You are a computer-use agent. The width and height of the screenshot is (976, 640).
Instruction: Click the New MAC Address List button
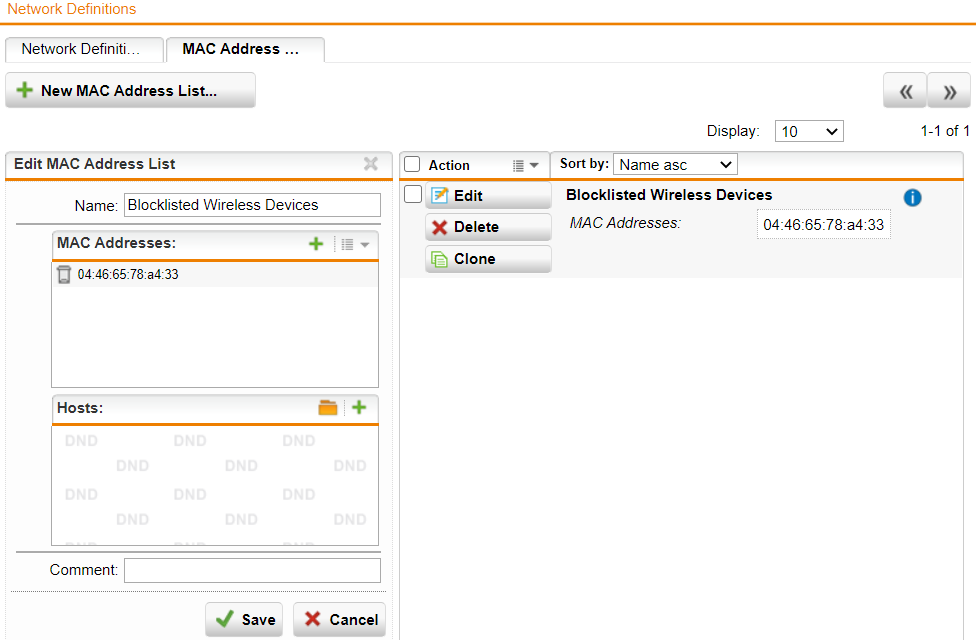[130, 90]
